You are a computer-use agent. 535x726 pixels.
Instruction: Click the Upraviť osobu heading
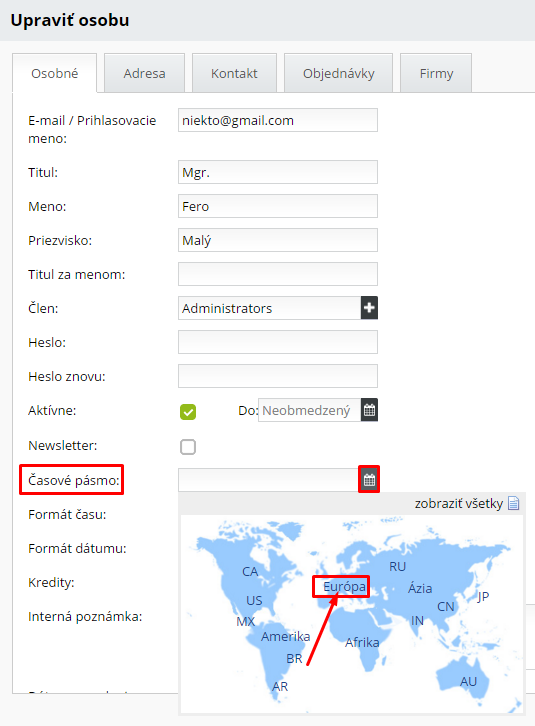[70, 20]
